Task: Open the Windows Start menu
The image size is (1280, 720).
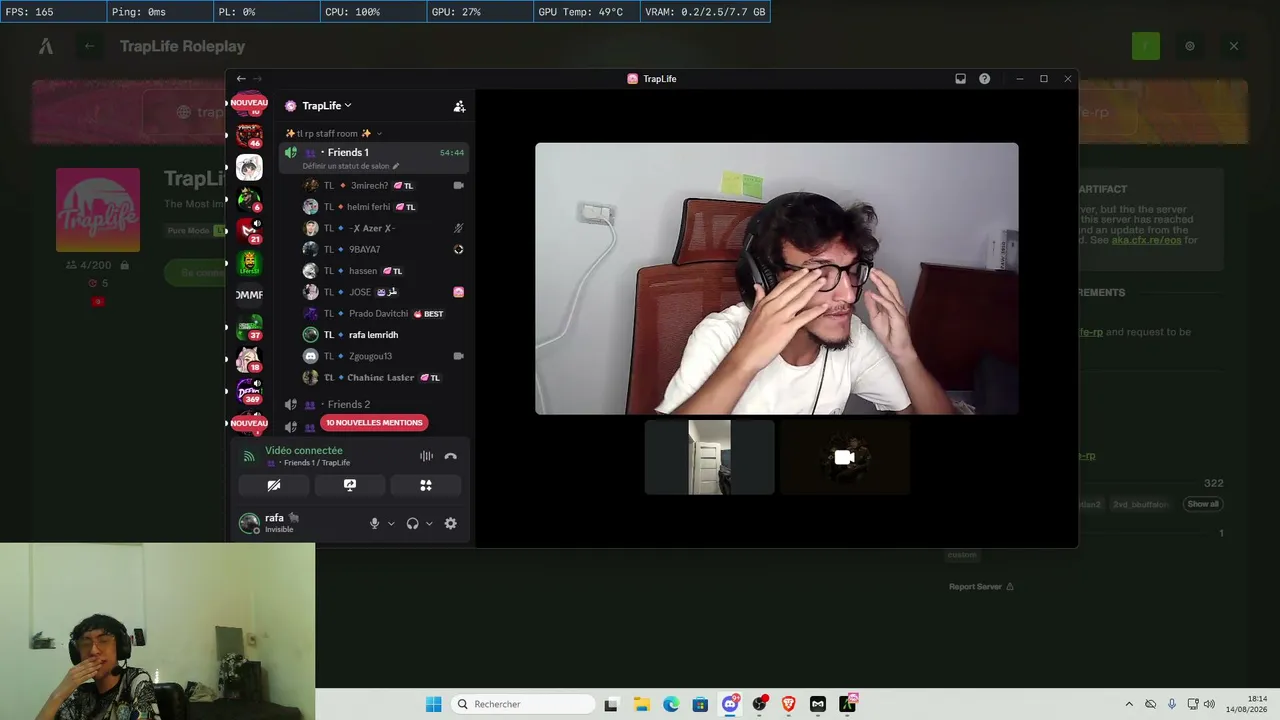Action: point(433,704)
